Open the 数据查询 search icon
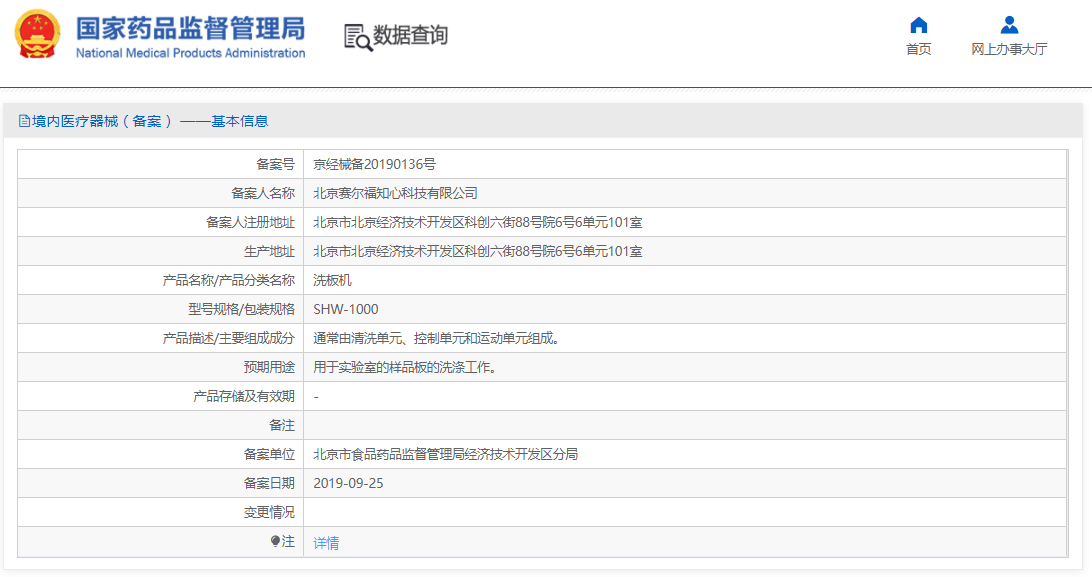The height and width of the screenshot is (577, 1092). point(358,37)
